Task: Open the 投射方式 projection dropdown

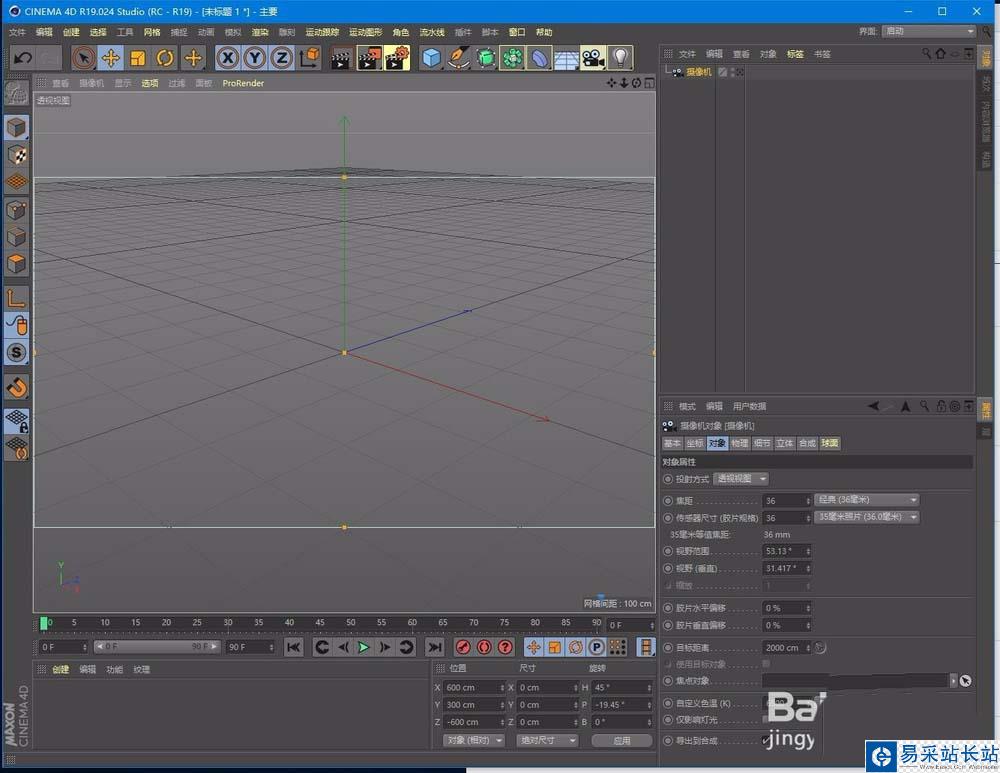Action: (741, 479)
